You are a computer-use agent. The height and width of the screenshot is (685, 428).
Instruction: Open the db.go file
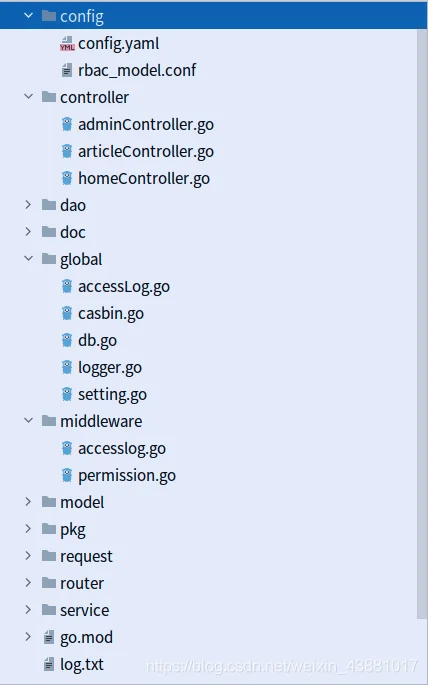click(97, 341)
